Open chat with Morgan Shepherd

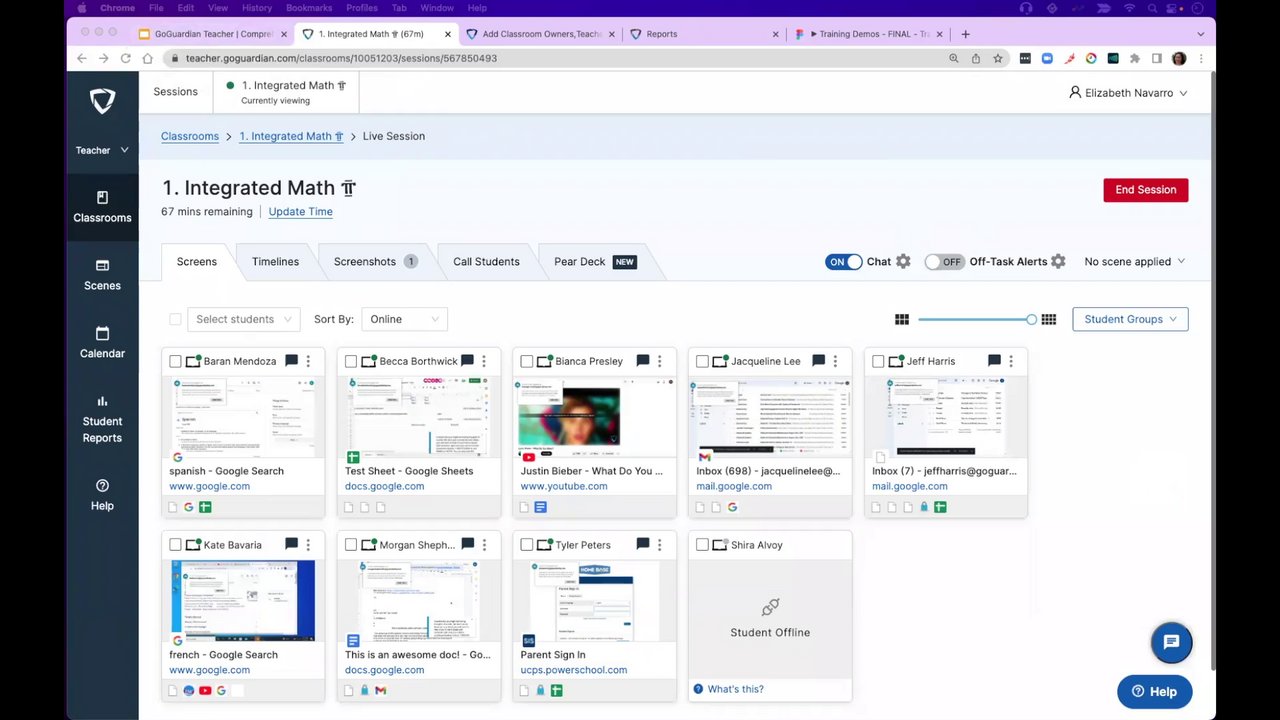[x=467, y=545]
